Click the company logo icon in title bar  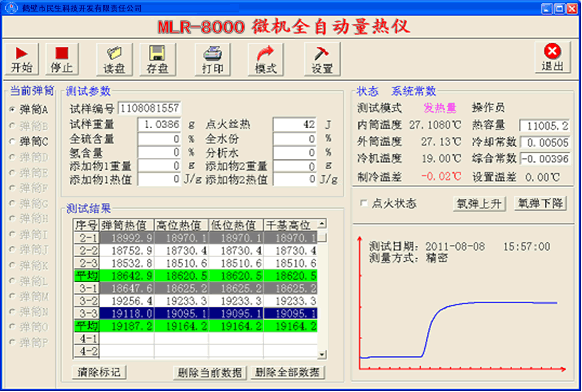(12, 8)
